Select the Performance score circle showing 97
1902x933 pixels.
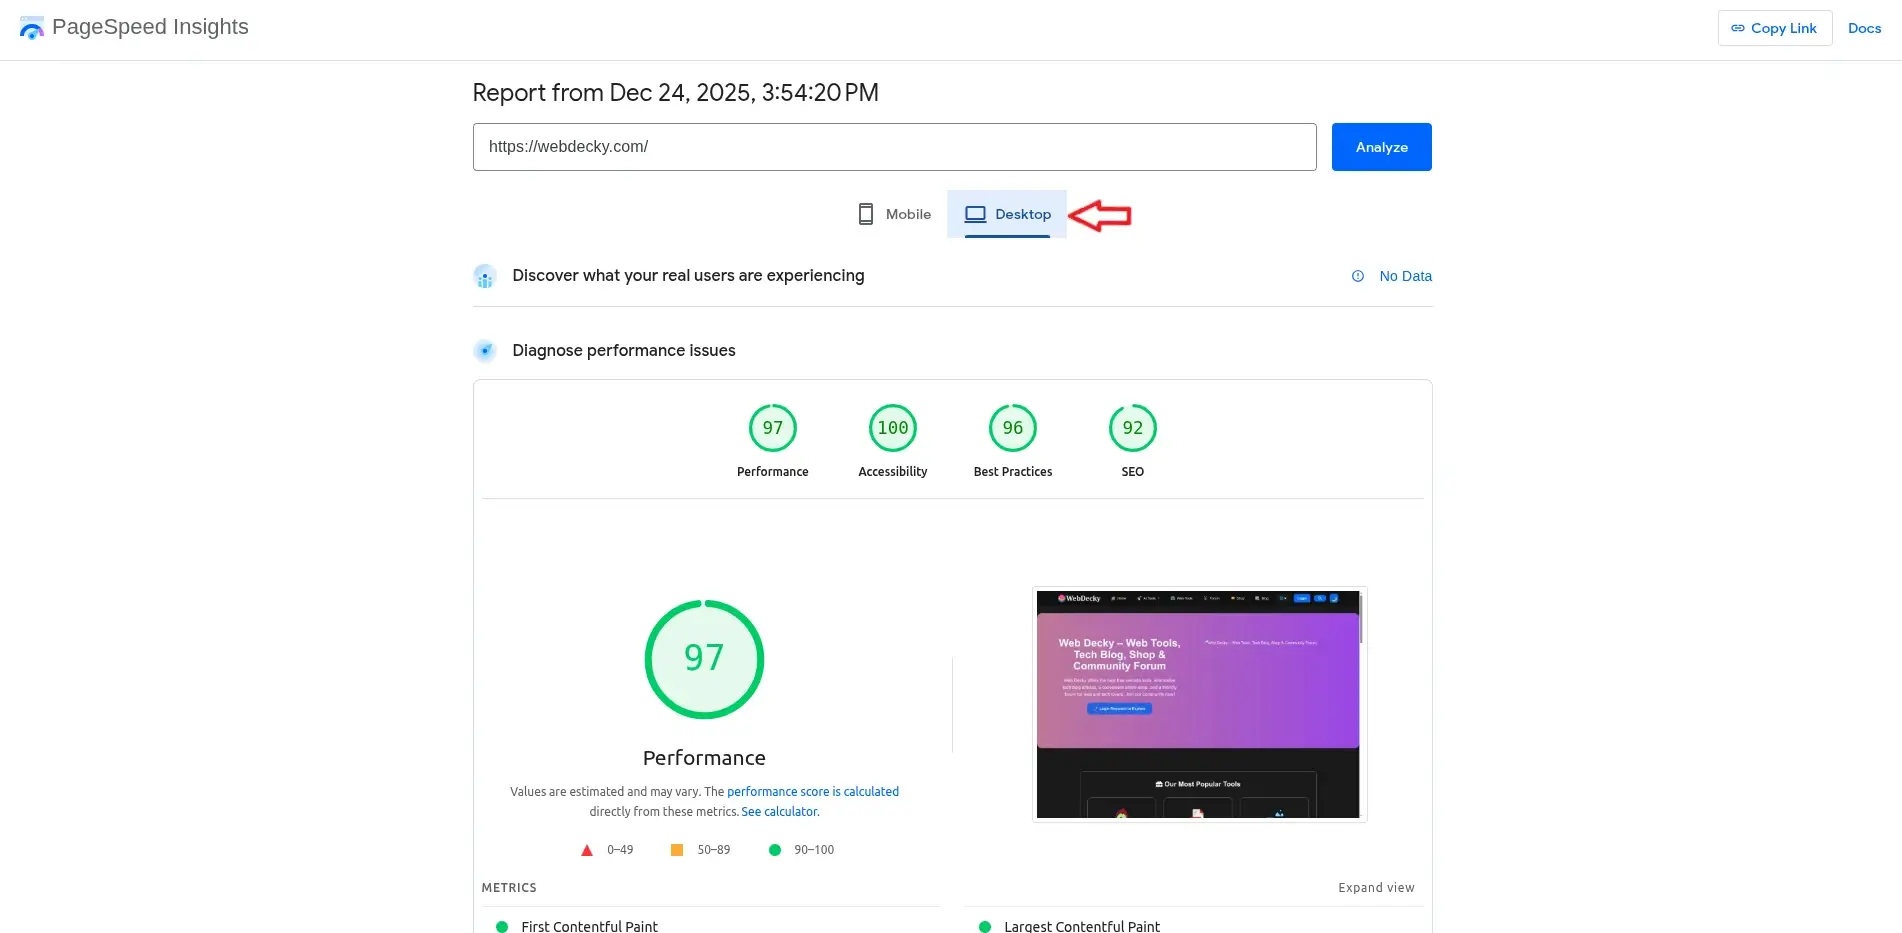[772, 427]
